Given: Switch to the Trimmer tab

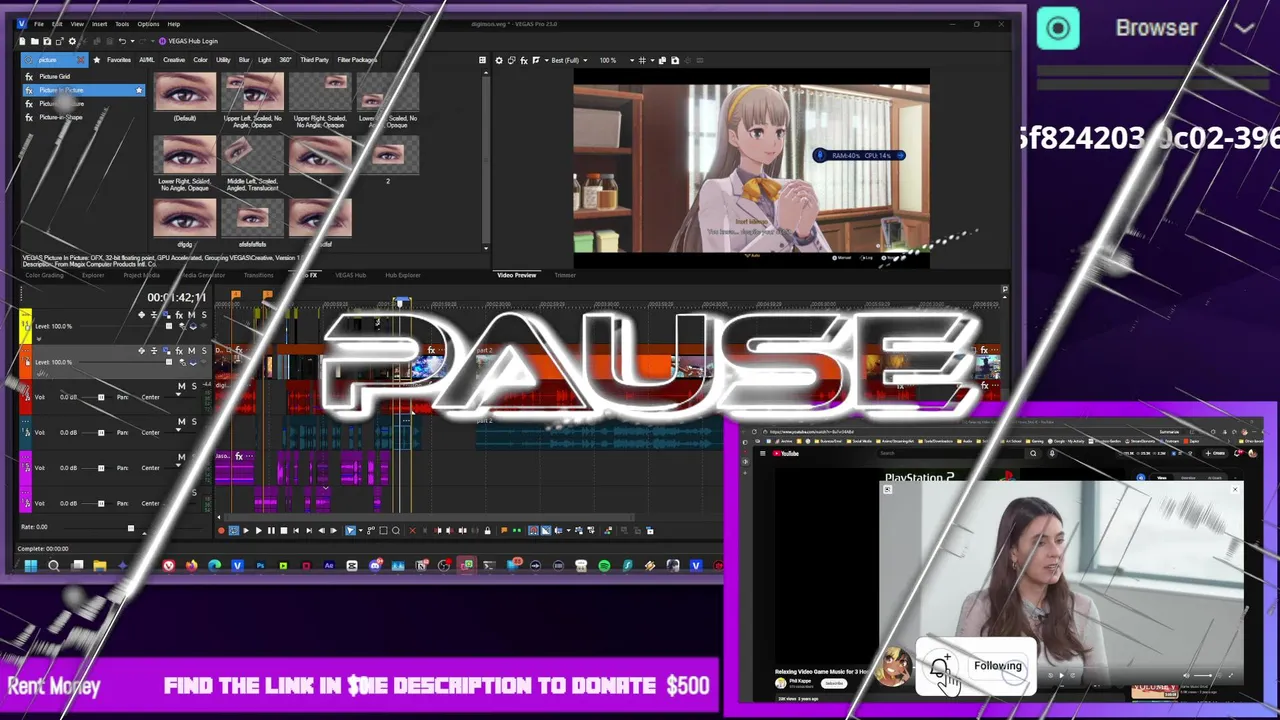Looking at the screenshot, I should [565, 275].
